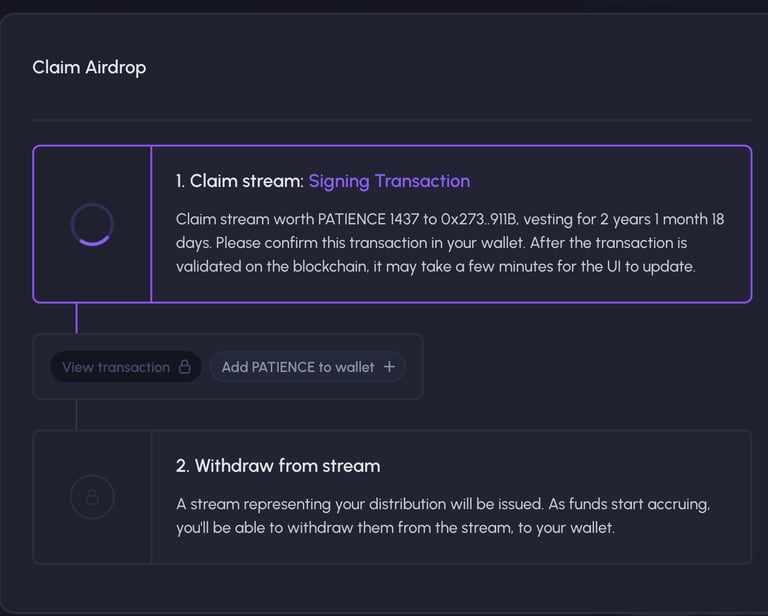Viewport: 768px width, 616px height.
Task: Click the plus icon beside Add PATIENCE to wallet
Action: 389,367
